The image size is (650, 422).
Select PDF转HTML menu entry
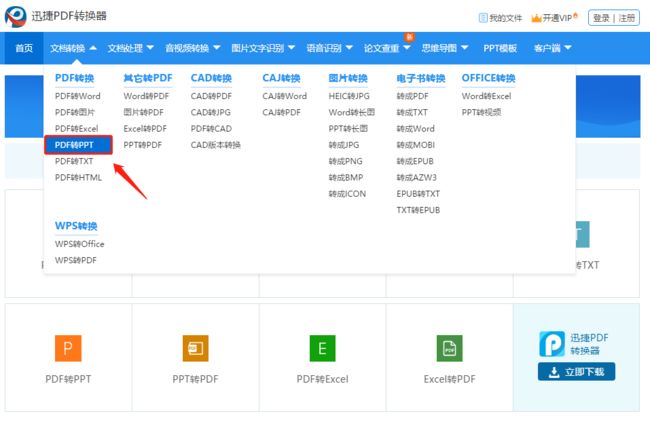pyautogui.click(x=78, y=177)
